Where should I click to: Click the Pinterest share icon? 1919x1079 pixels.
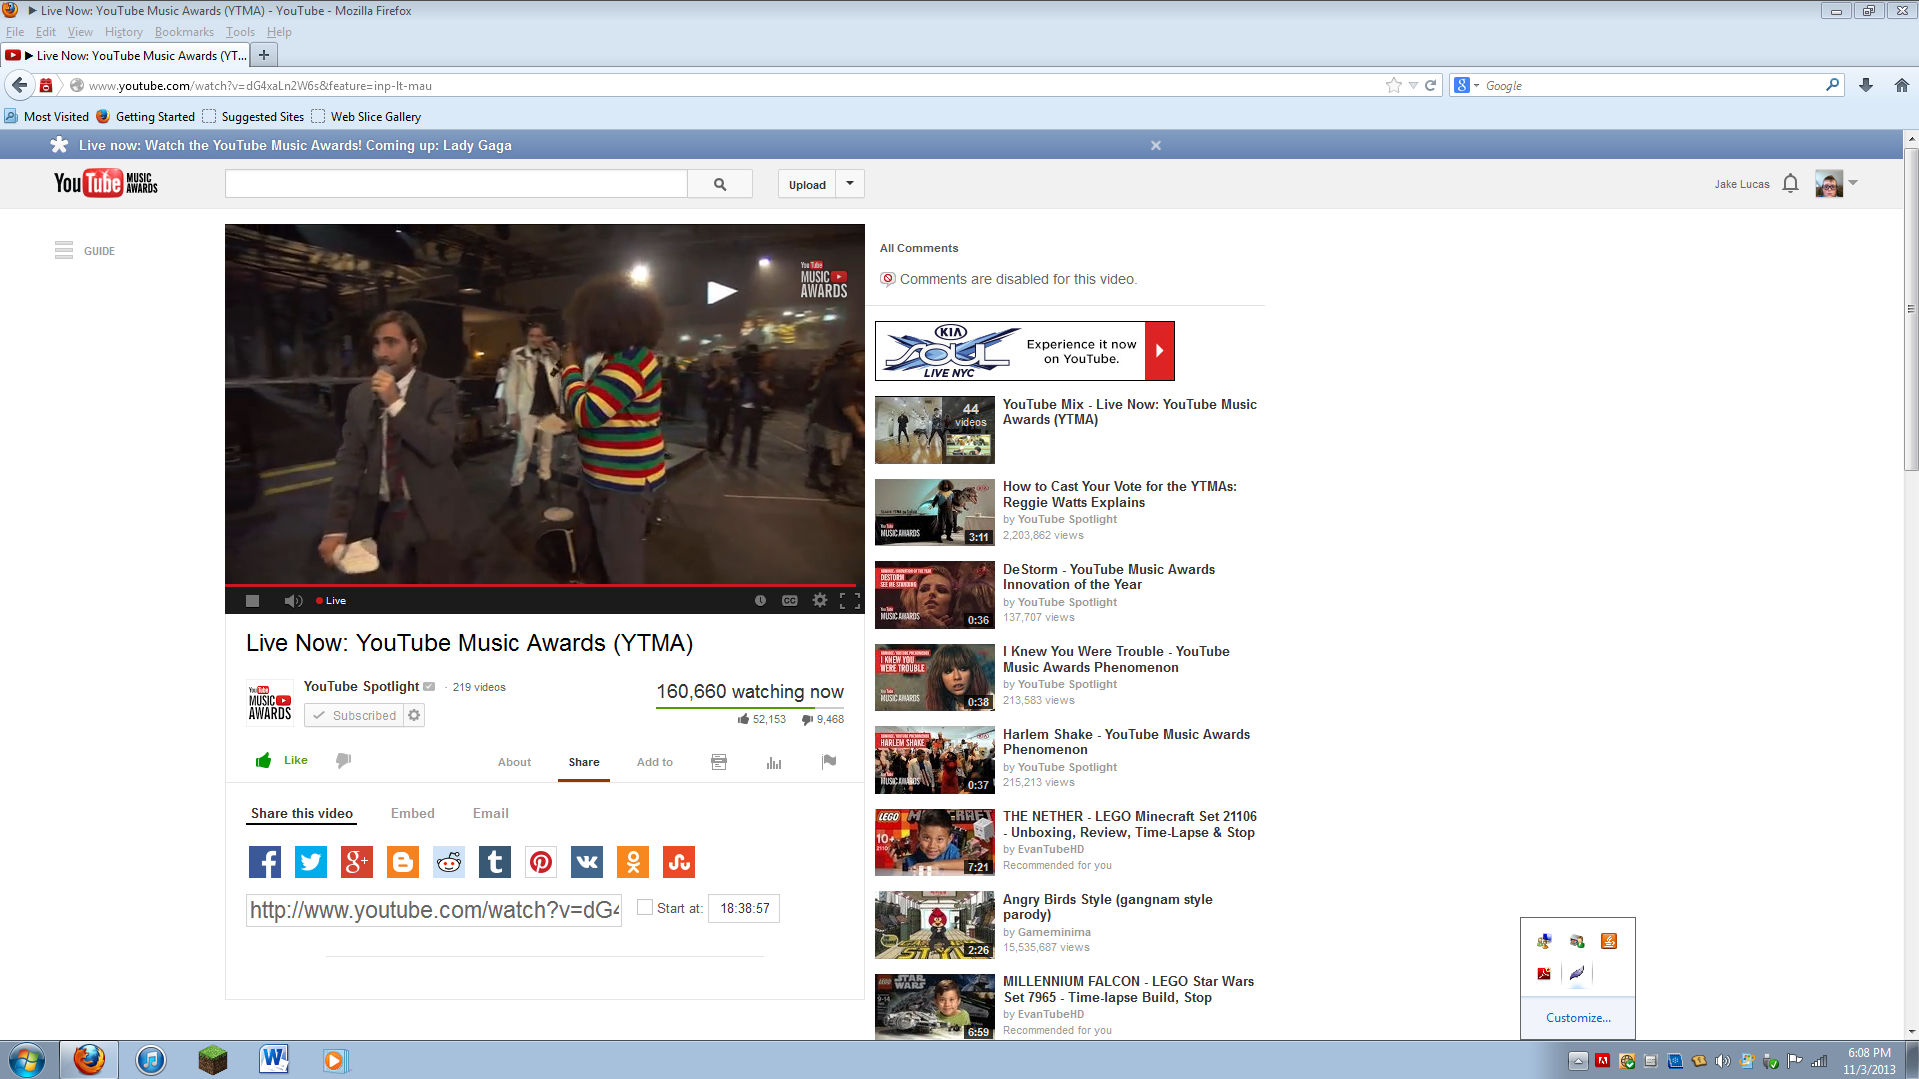pyautogui.click(x=541, y=862)
